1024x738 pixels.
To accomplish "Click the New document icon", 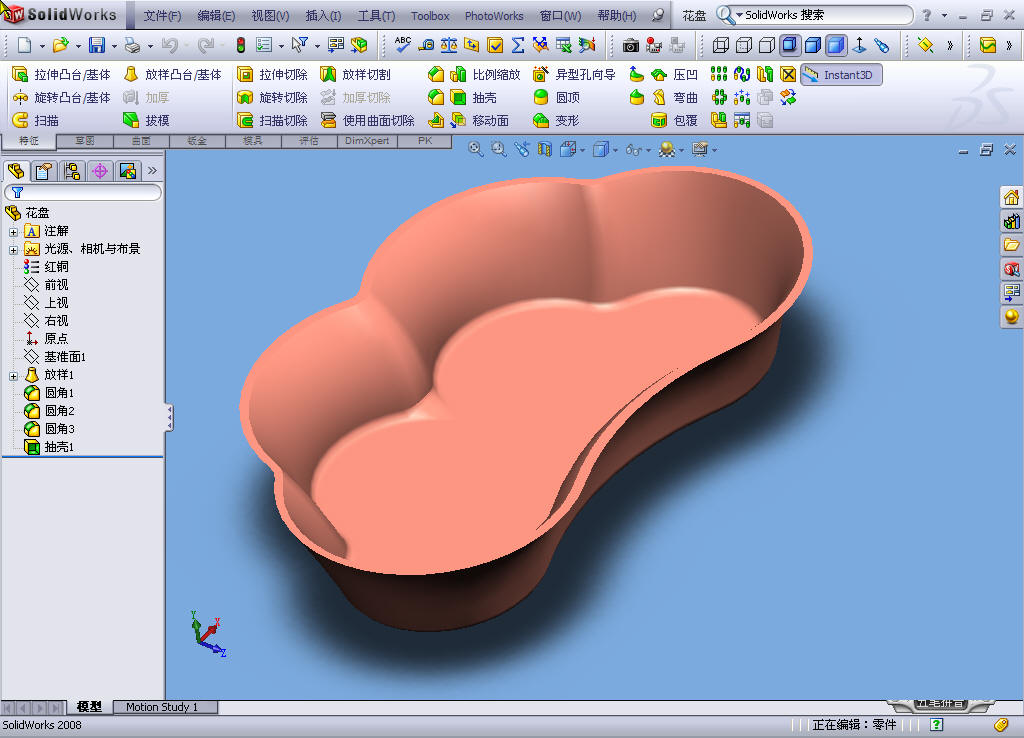I will (x=24, y=45).
